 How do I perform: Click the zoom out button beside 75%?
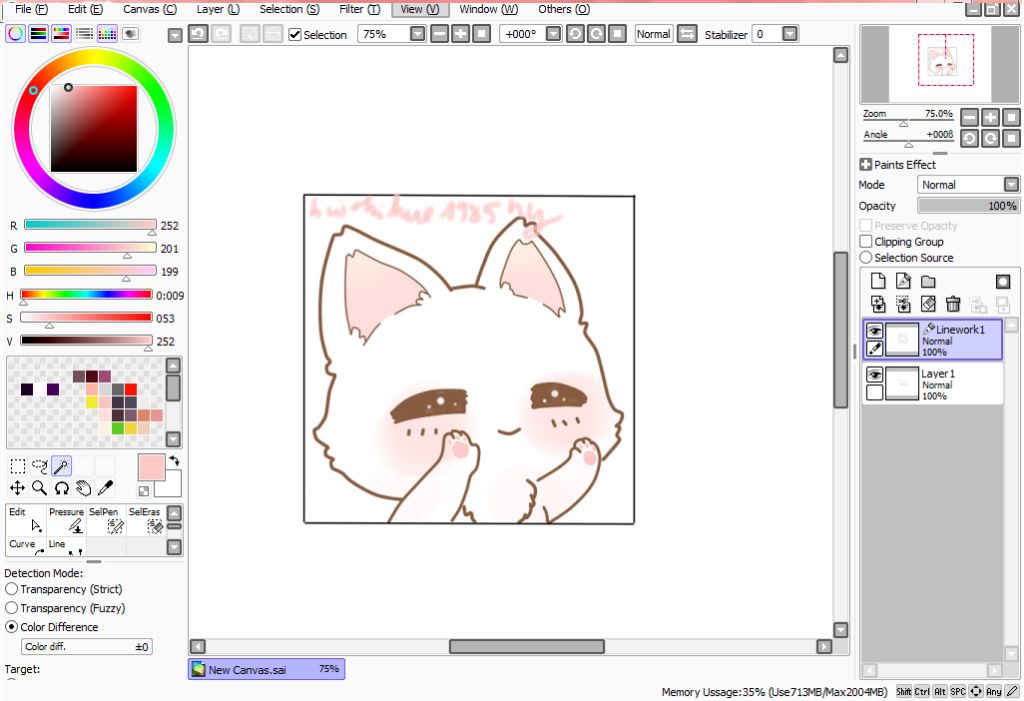[440, 34]
